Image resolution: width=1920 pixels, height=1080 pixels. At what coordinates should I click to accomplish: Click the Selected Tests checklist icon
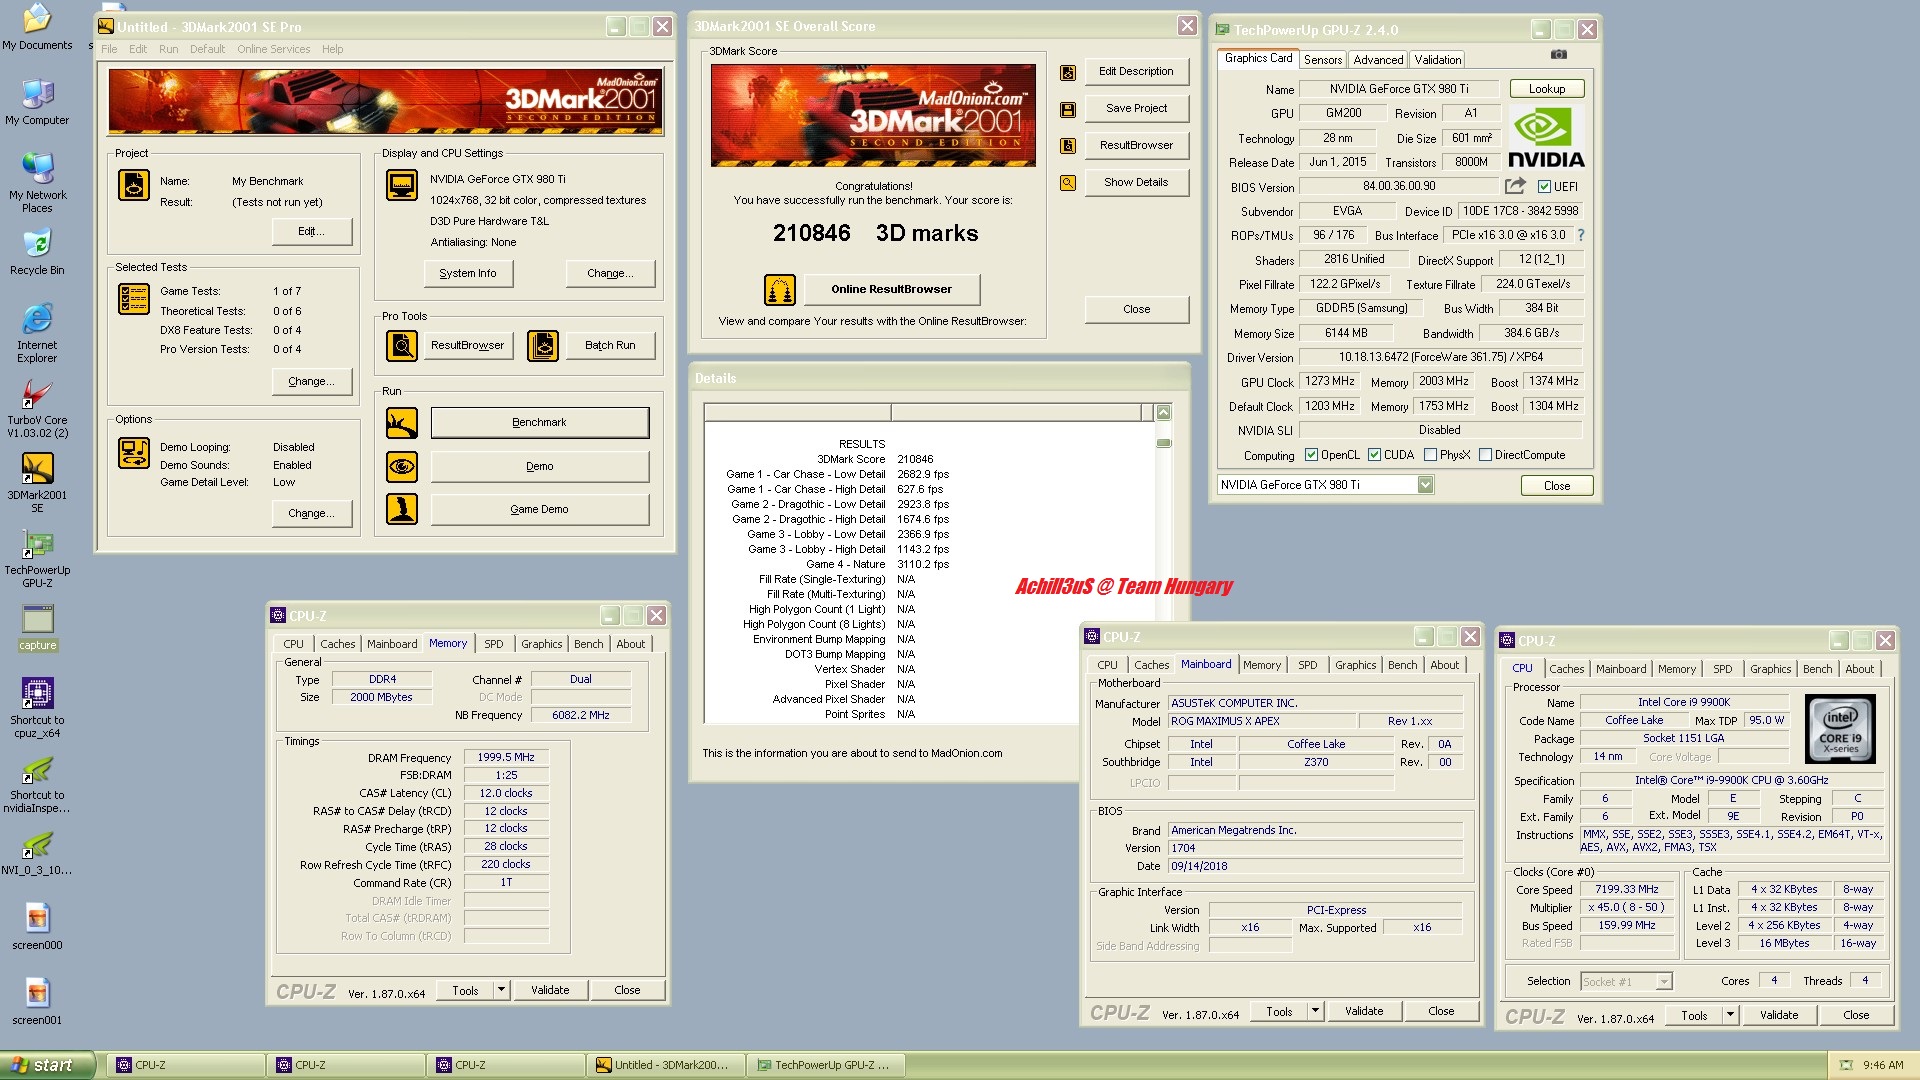point(134,299)
